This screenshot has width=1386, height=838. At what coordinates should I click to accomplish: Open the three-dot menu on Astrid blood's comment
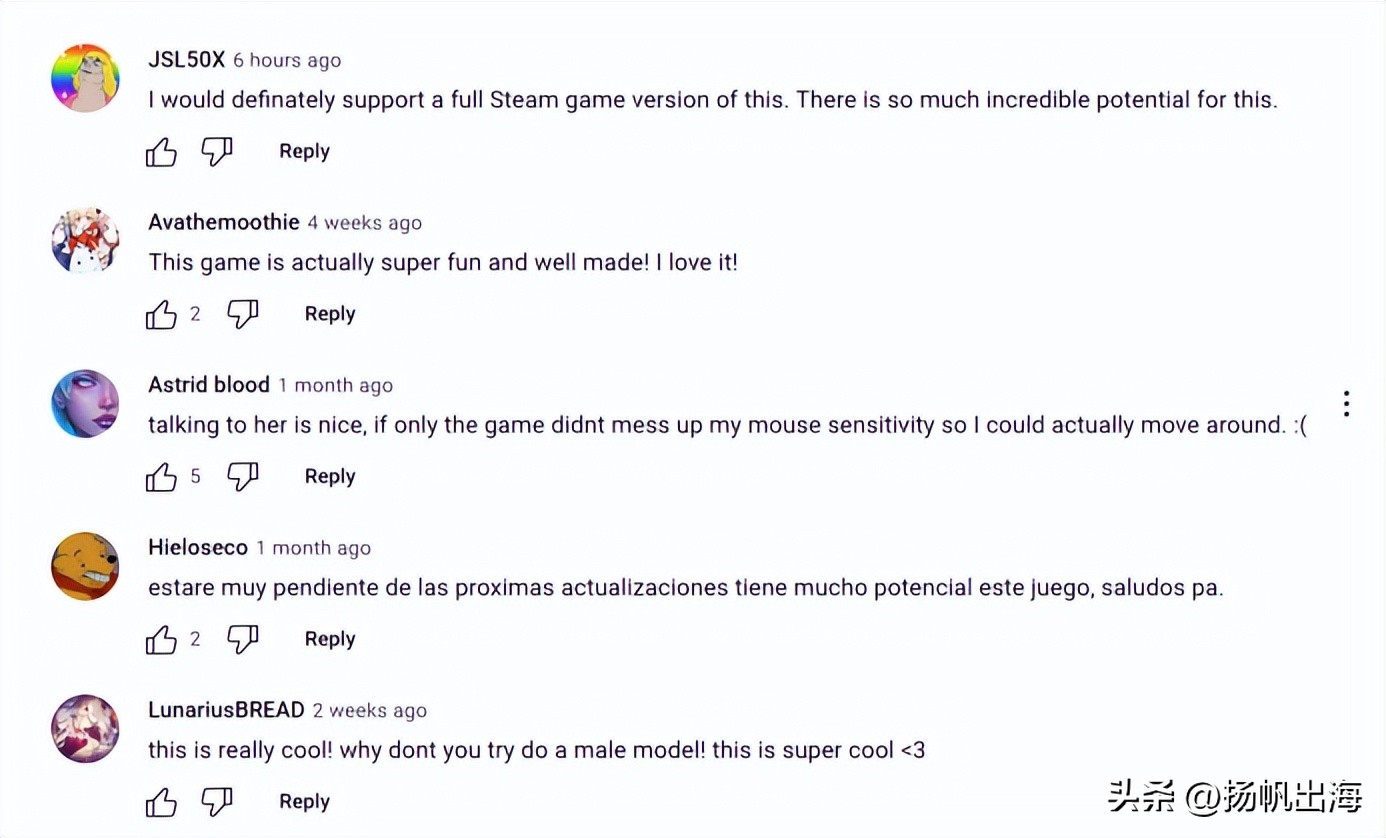click(x=1347, y=403)
